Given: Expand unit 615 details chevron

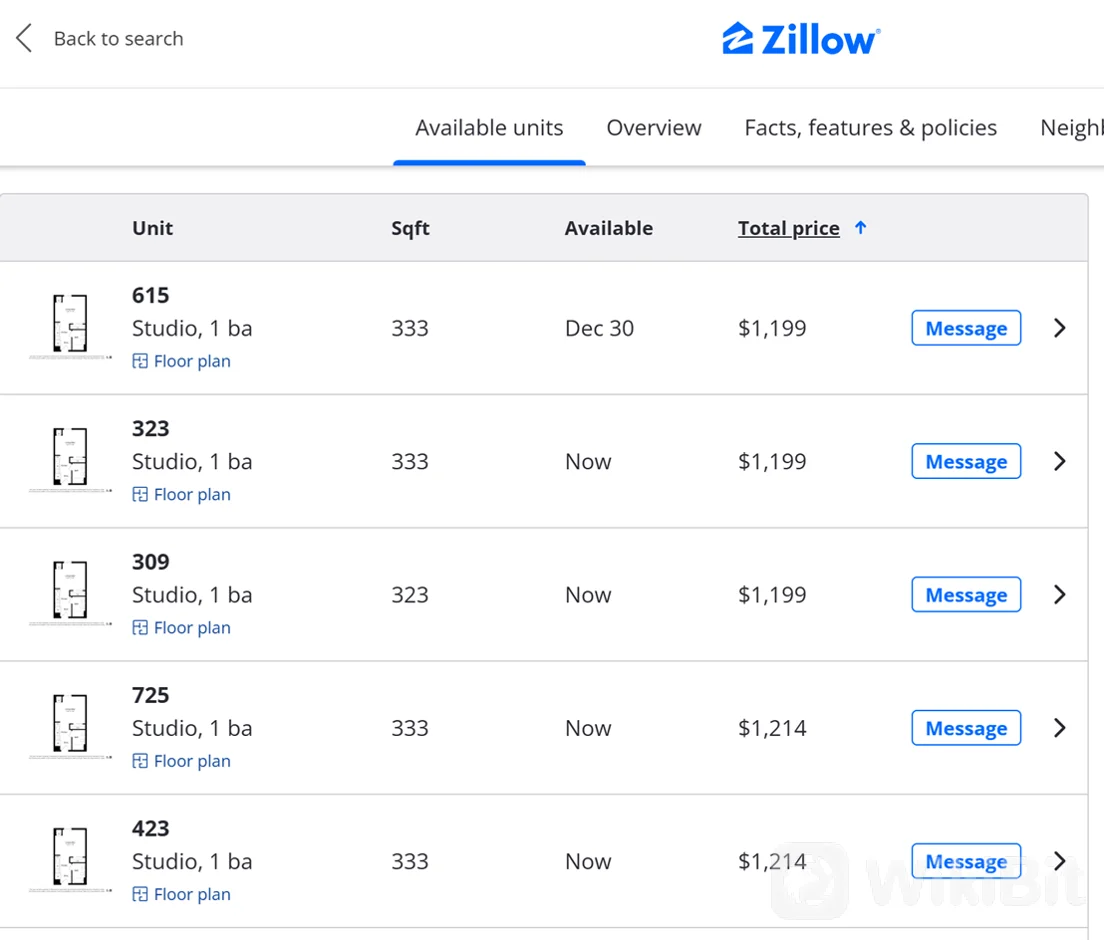Looking at the screenshot, I should [x=1060, y=328].
